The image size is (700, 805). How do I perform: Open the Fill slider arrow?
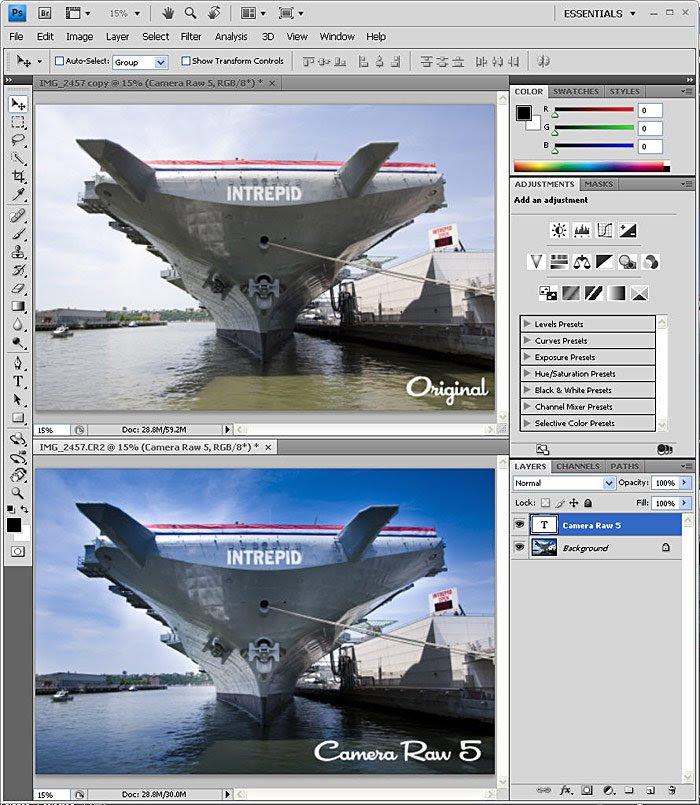[685, 503]
